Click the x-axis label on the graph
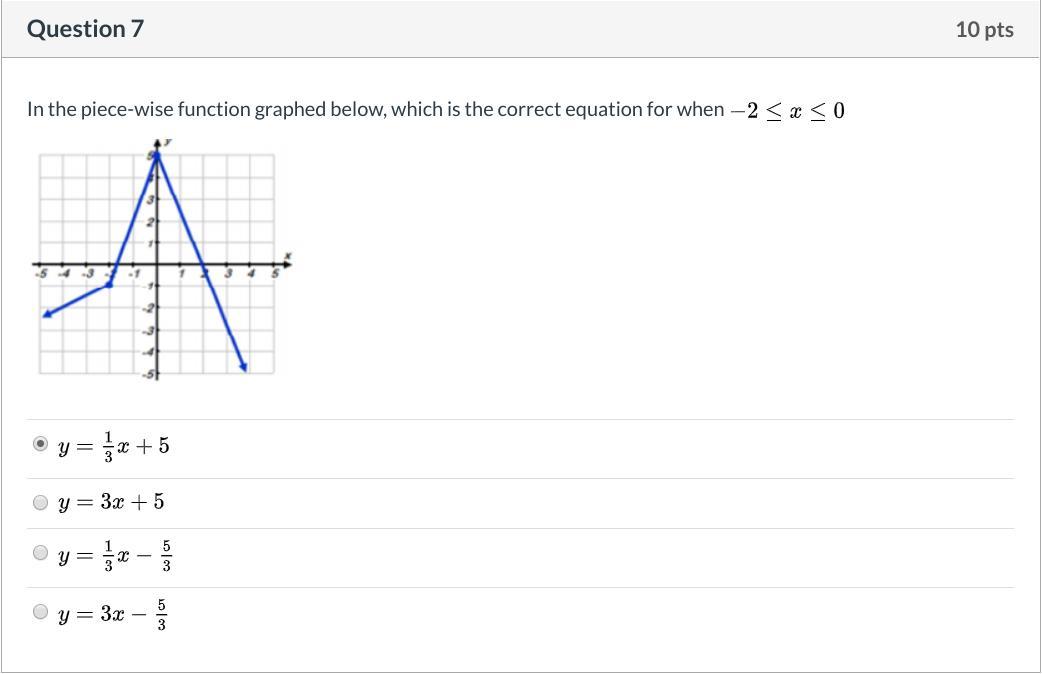 [288, 257]
